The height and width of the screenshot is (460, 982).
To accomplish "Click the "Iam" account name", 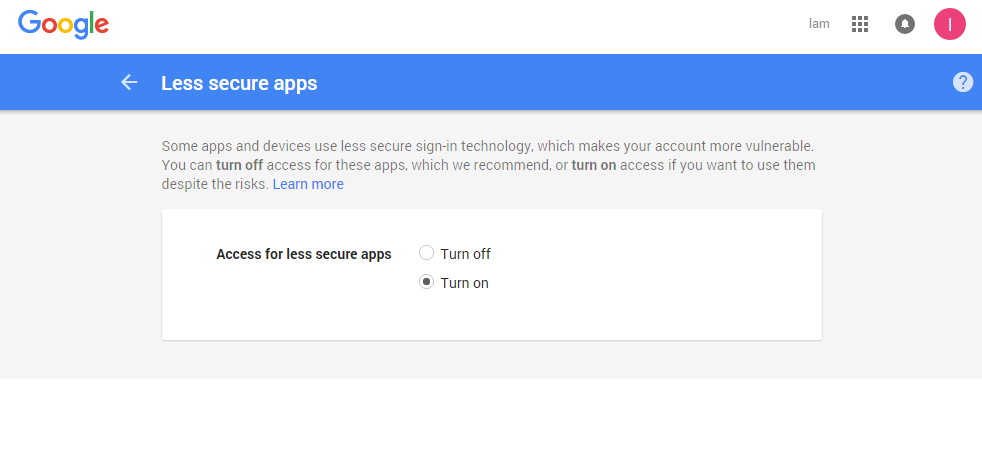I will [819, 24].
